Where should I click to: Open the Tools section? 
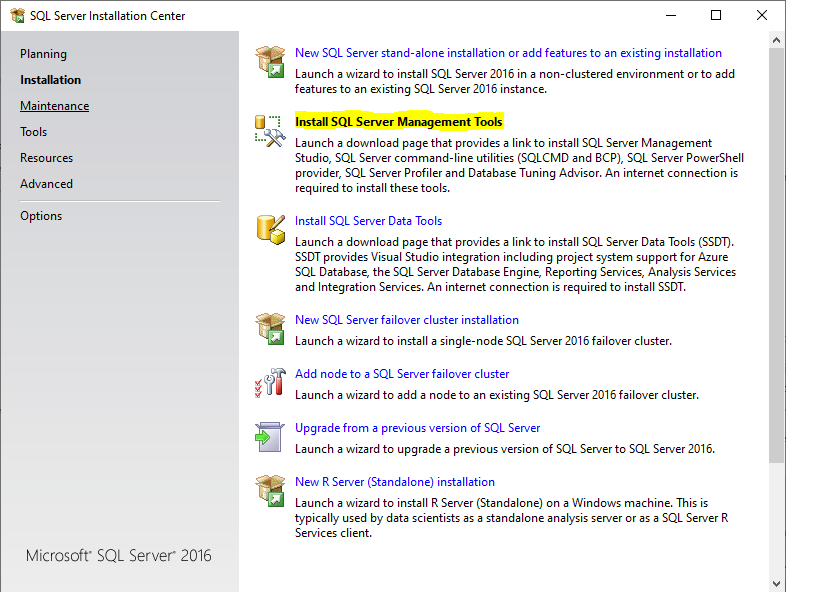pos(33,131)
